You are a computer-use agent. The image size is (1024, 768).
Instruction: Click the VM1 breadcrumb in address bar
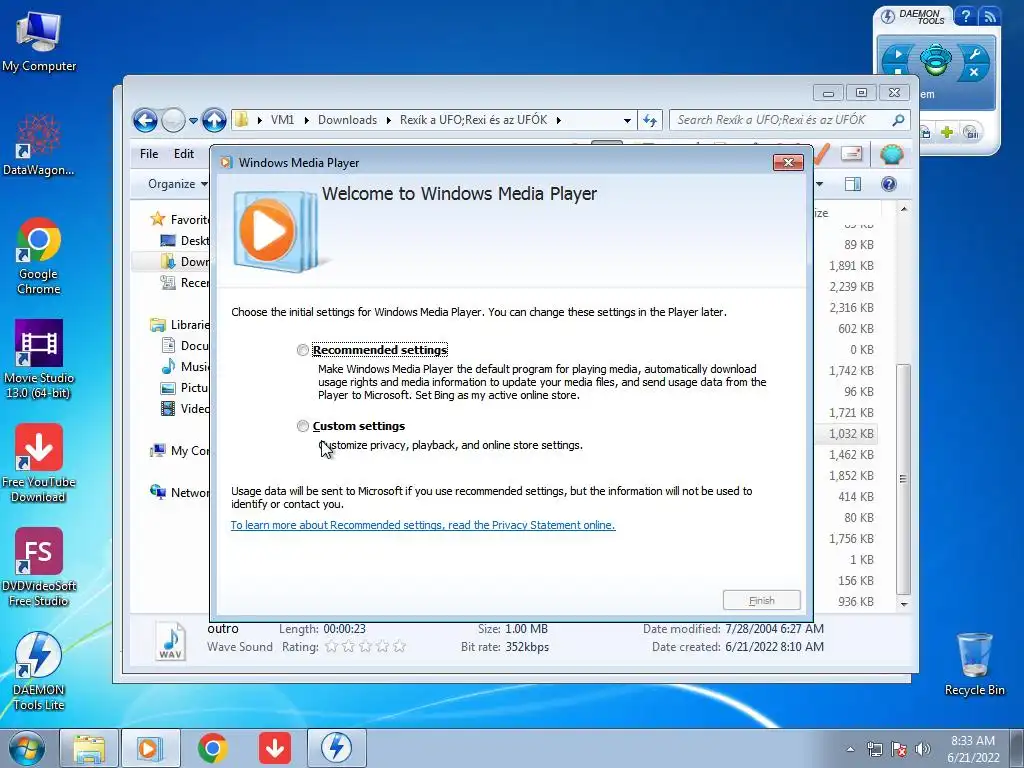coord(282,120)
